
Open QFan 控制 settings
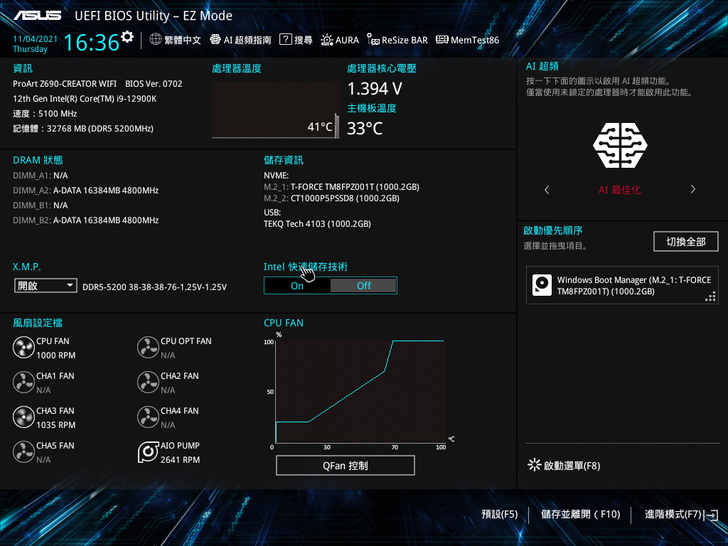pos(345,465)
